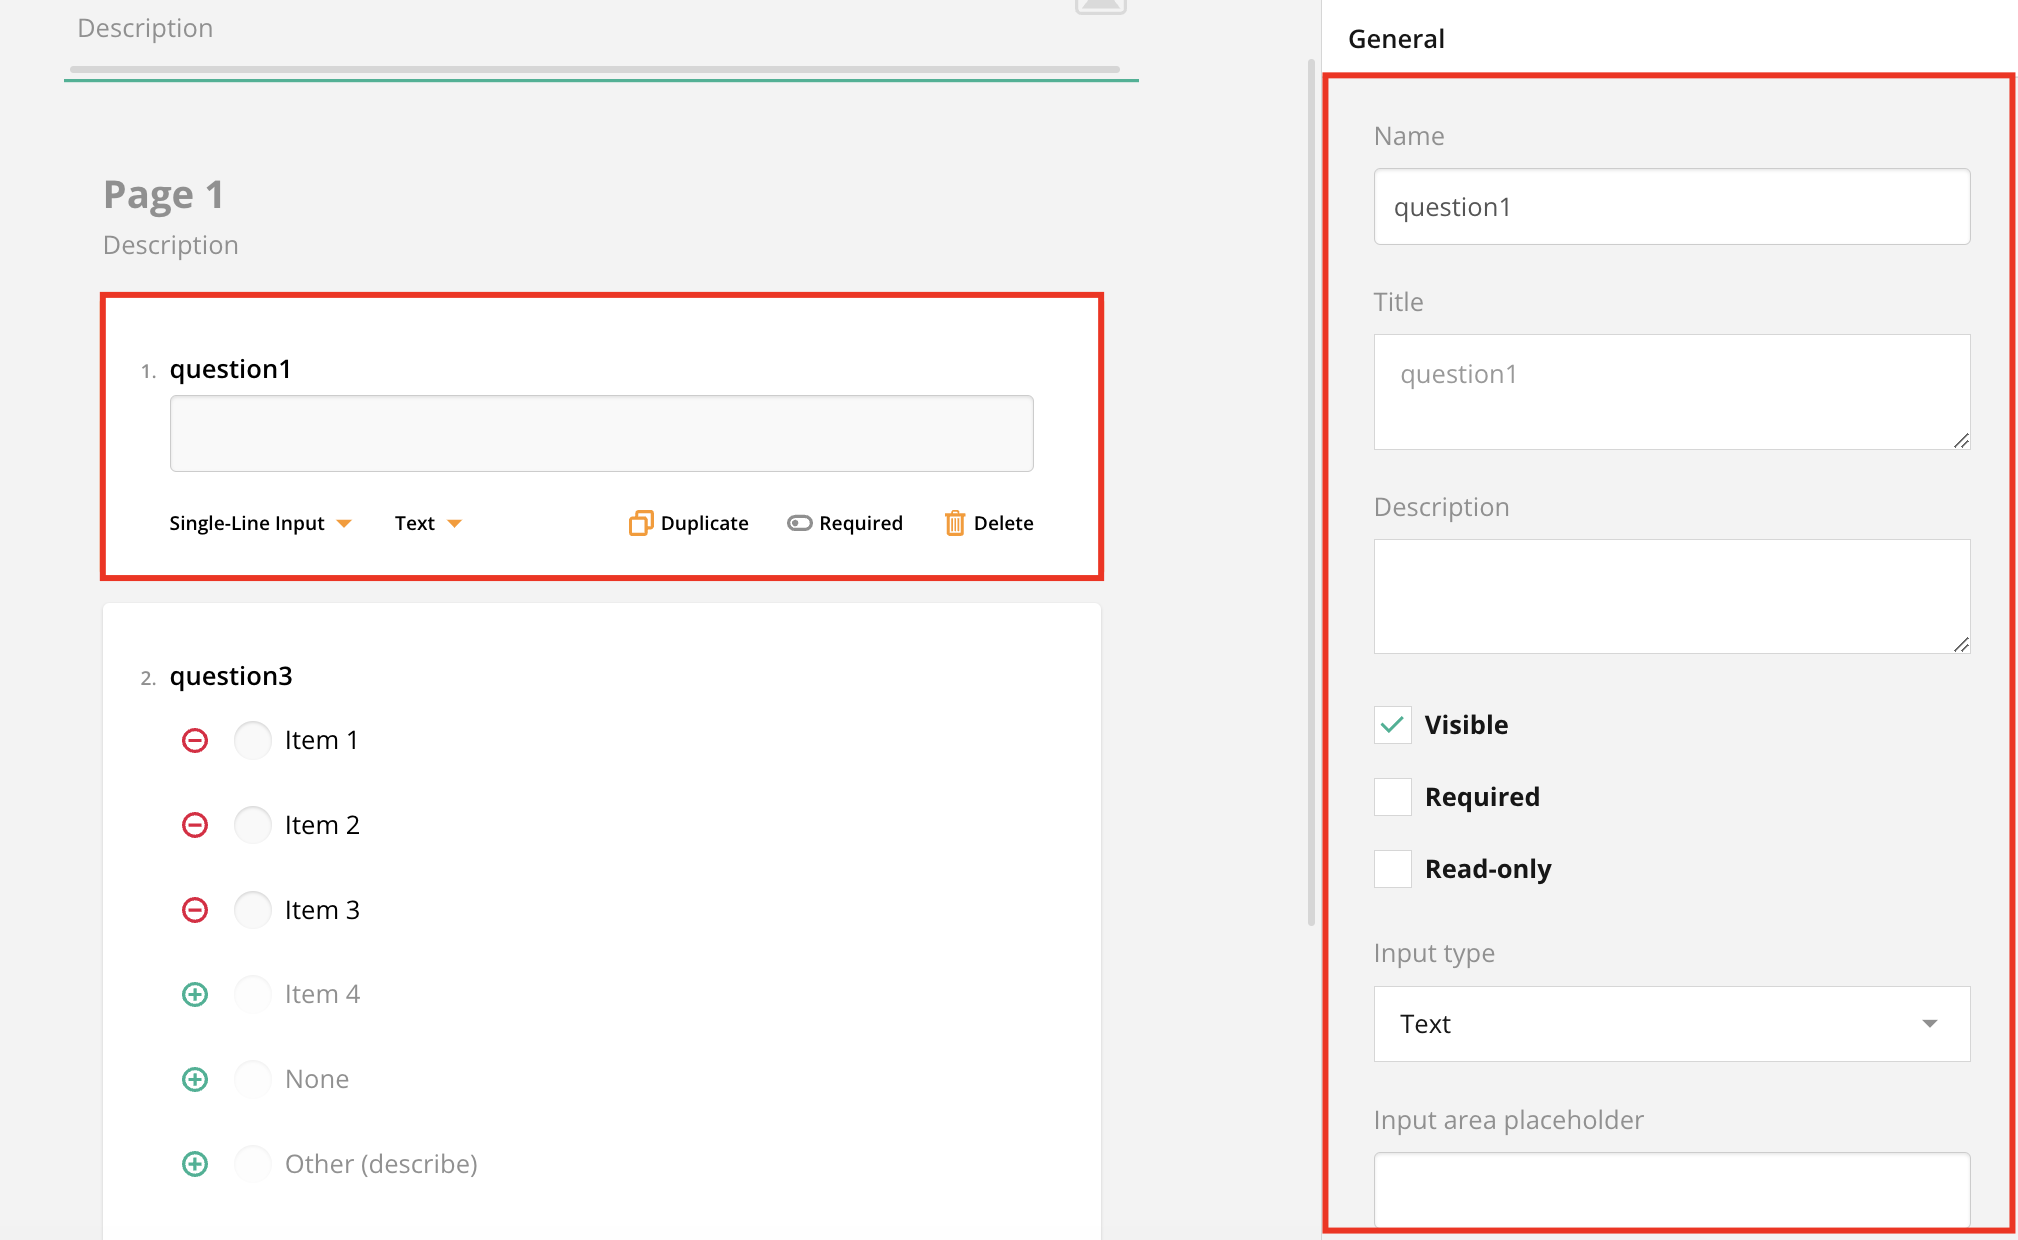
Task: Click the trash Delete icon on question1
Action: [x=955, y=523]
